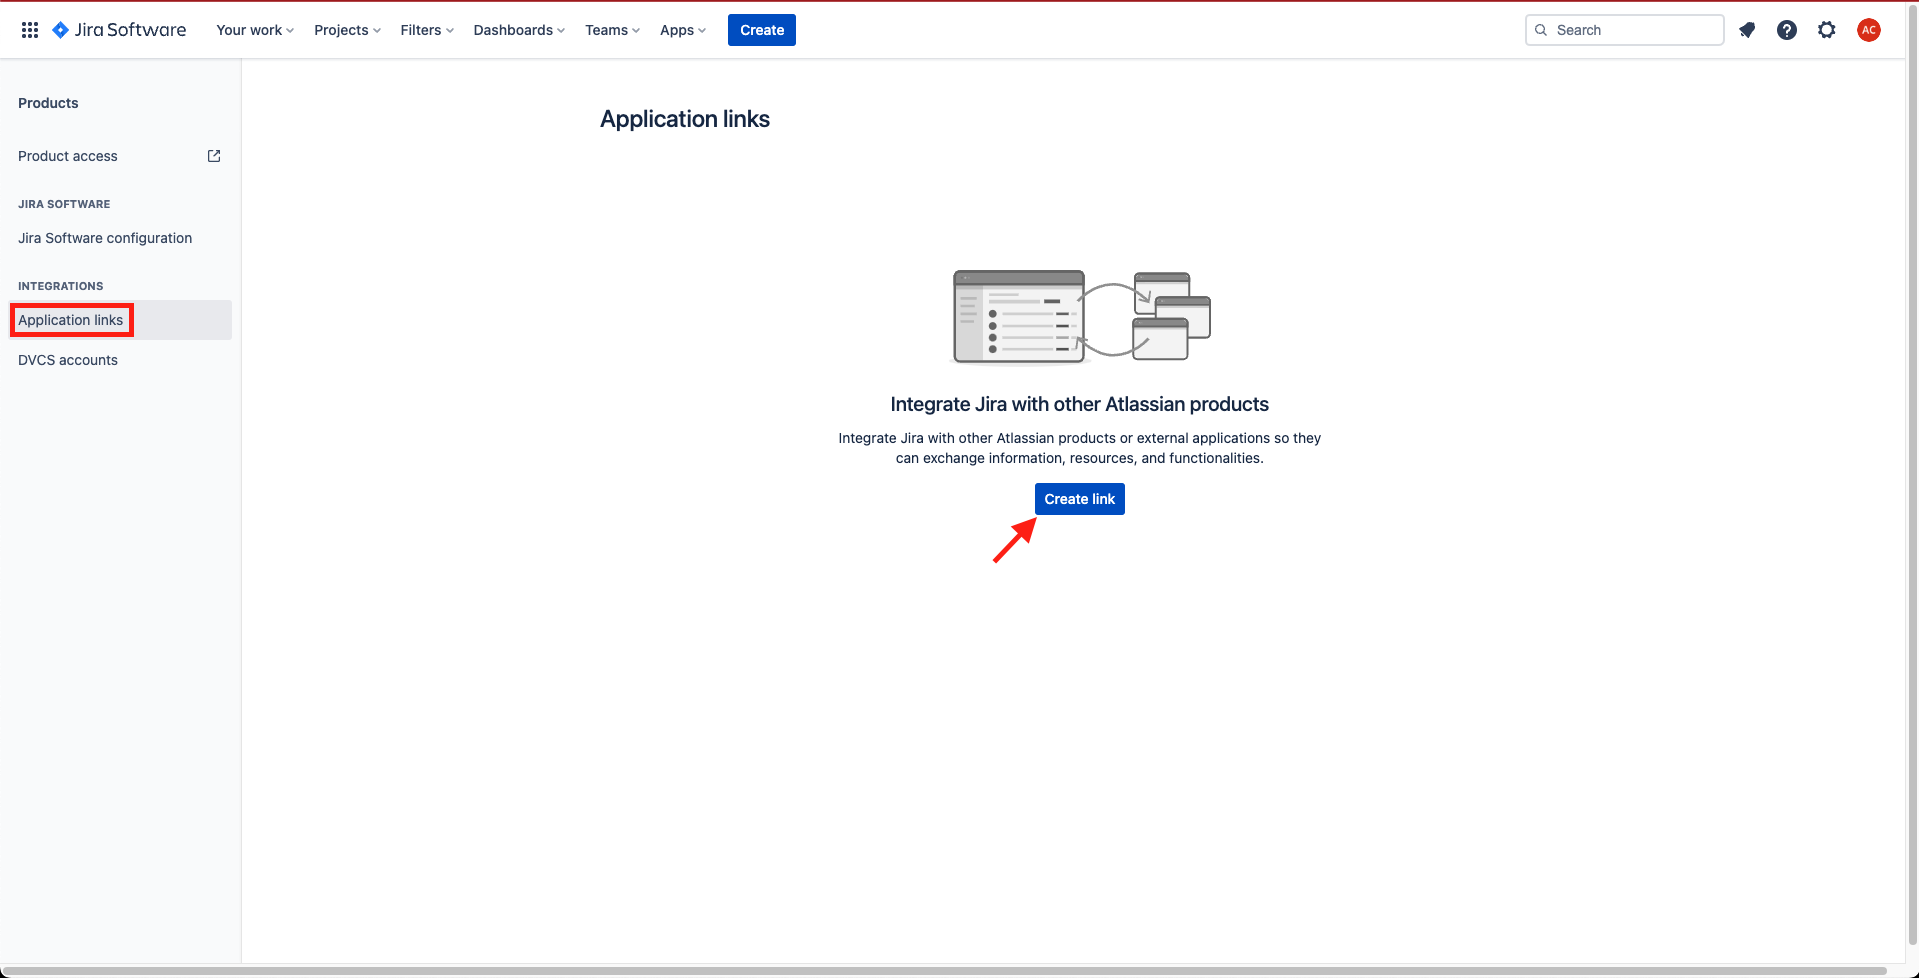Expand the Teams dropdown
This screenshot has height=978, width=1919.
point(612,30)
